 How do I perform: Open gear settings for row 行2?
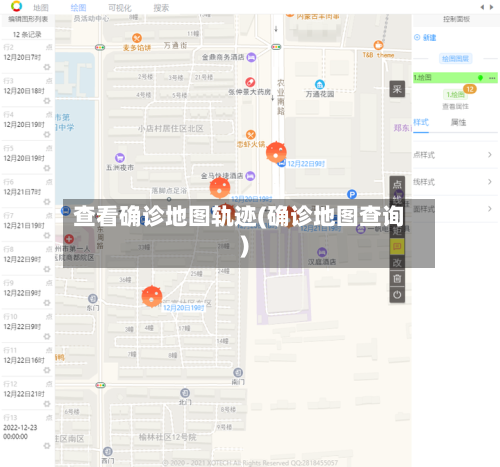pyautogui.click(x=47, y=67)
